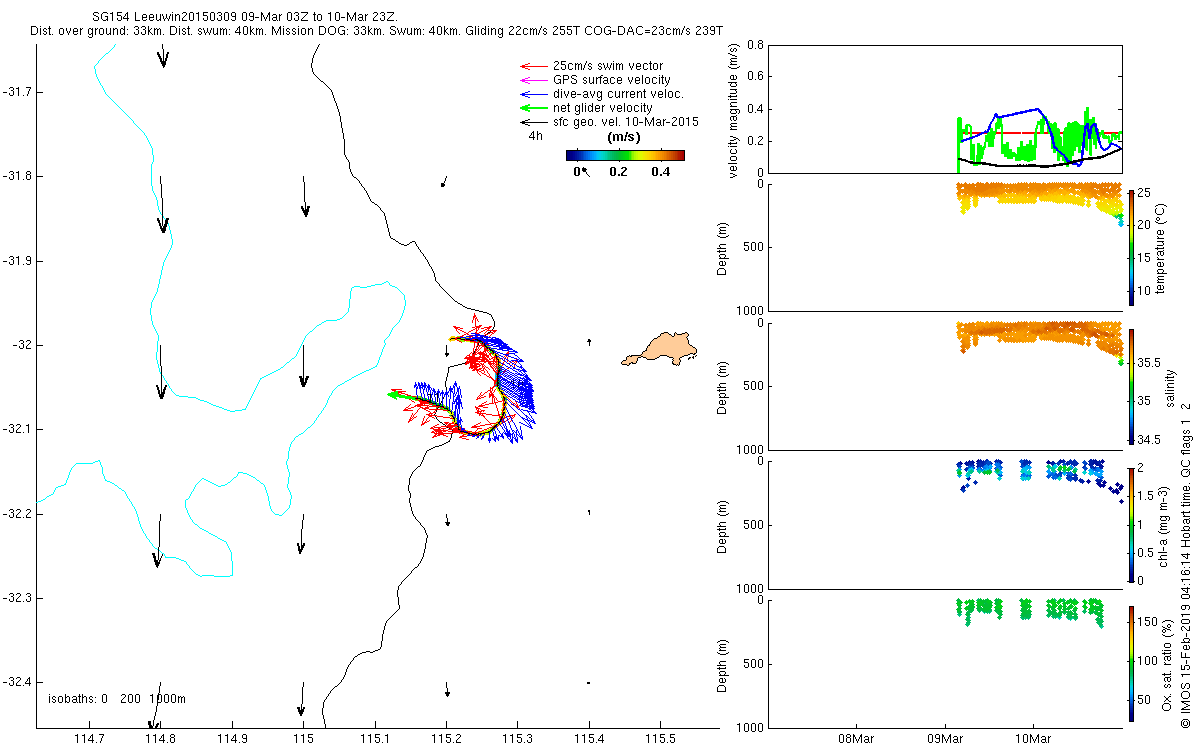
Task: Click the plot title 'SG154 Leeuwin20150309'
Action: click(x=165, y=18)
